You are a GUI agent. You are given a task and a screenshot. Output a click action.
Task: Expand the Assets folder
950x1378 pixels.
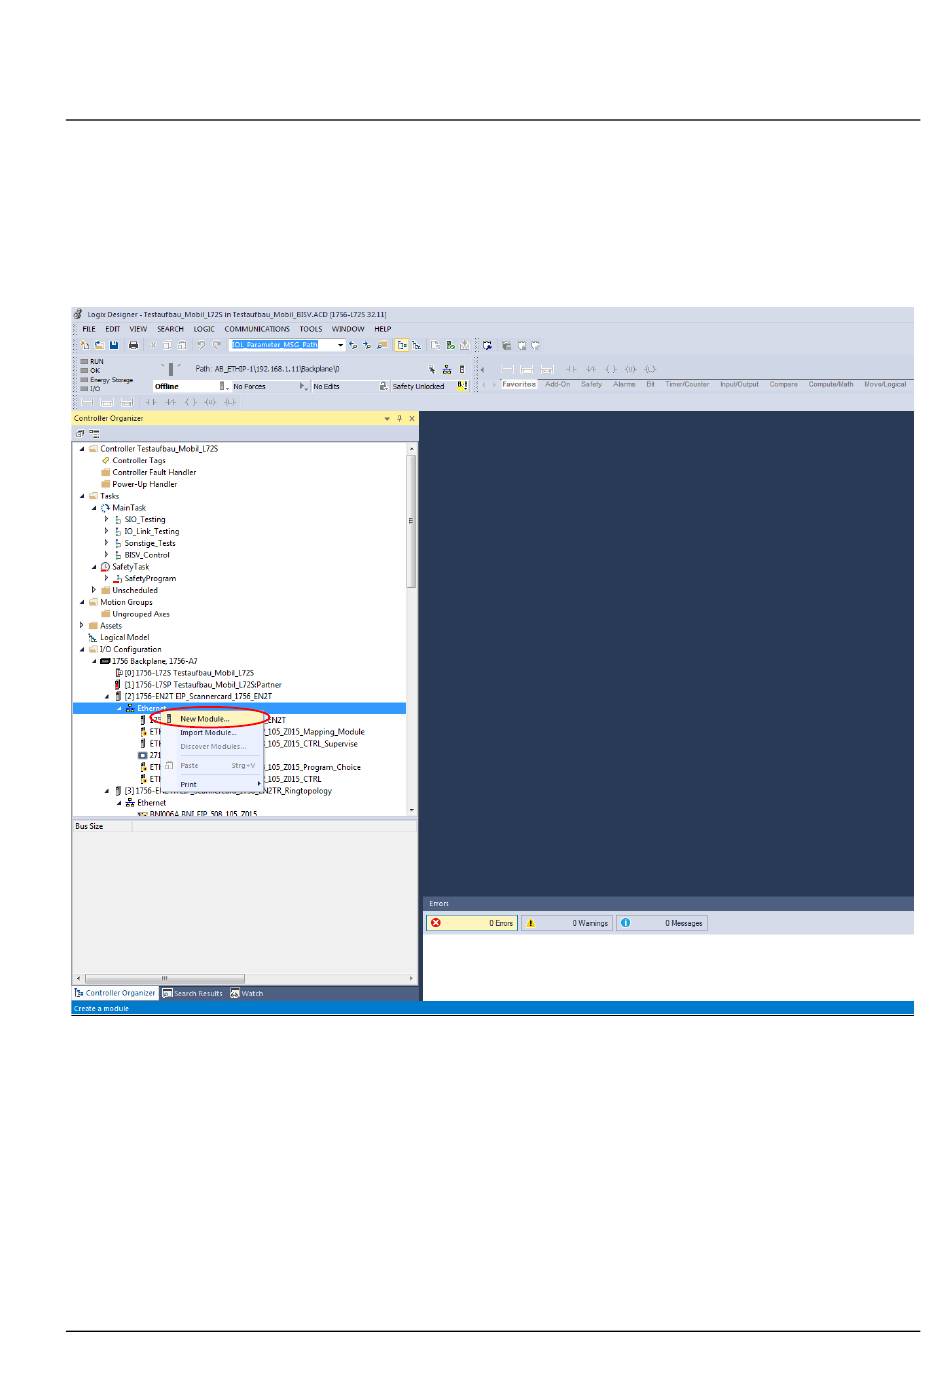82,626
